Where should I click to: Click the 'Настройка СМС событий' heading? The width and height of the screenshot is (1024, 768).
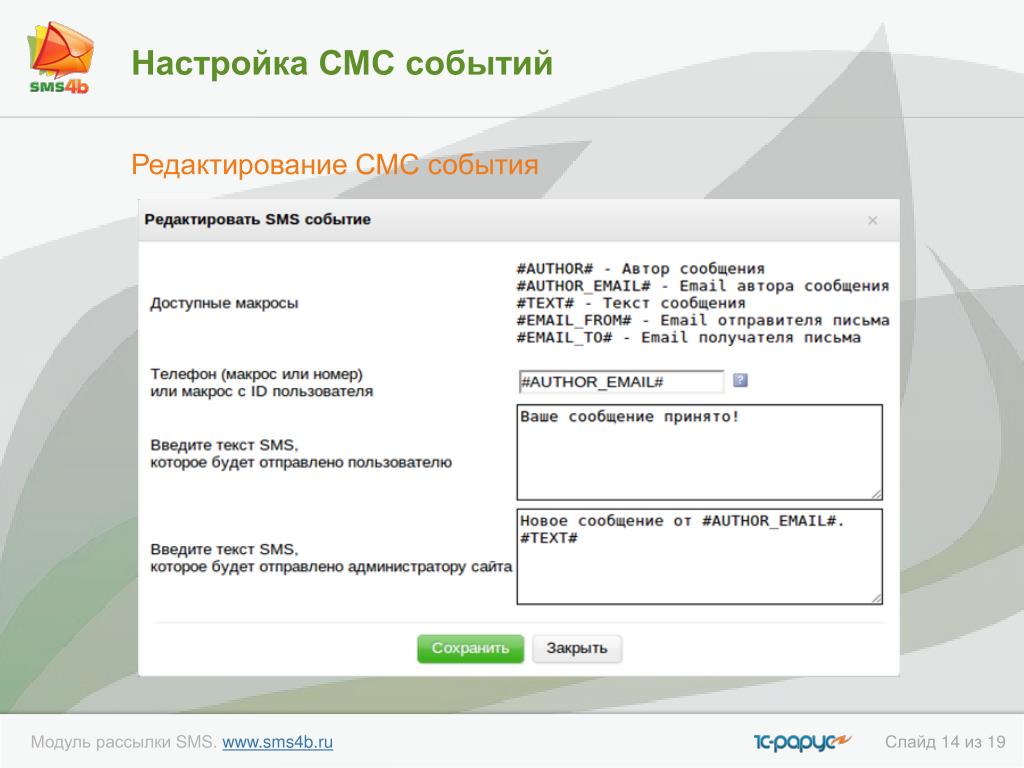coord(342,63)
